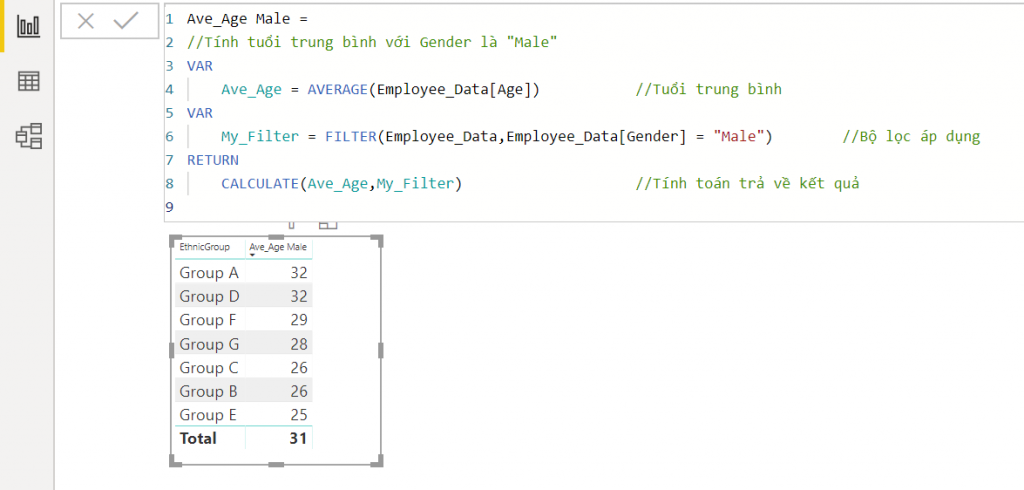Screen dimensions: 1024x490
Task: Click the AVERAGE function in formula
Action: [x=337, y=89]
